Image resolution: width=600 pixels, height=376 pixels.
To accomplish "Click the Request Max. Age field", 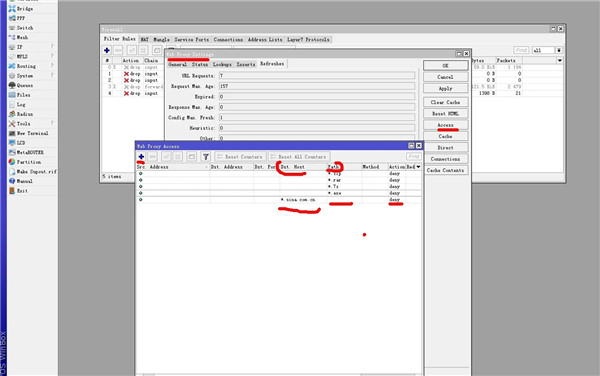I will click(317, 86).
